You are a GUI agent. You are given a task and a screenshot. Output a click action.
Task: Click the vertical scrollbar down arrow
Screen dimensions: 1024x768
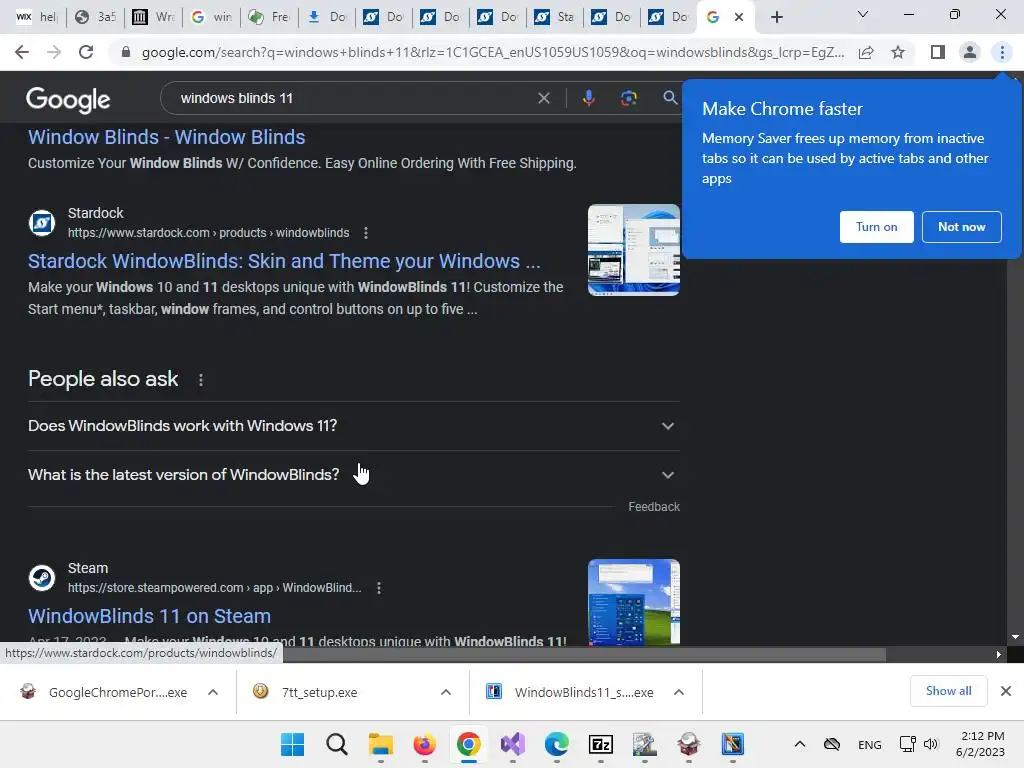(1015, 637)
